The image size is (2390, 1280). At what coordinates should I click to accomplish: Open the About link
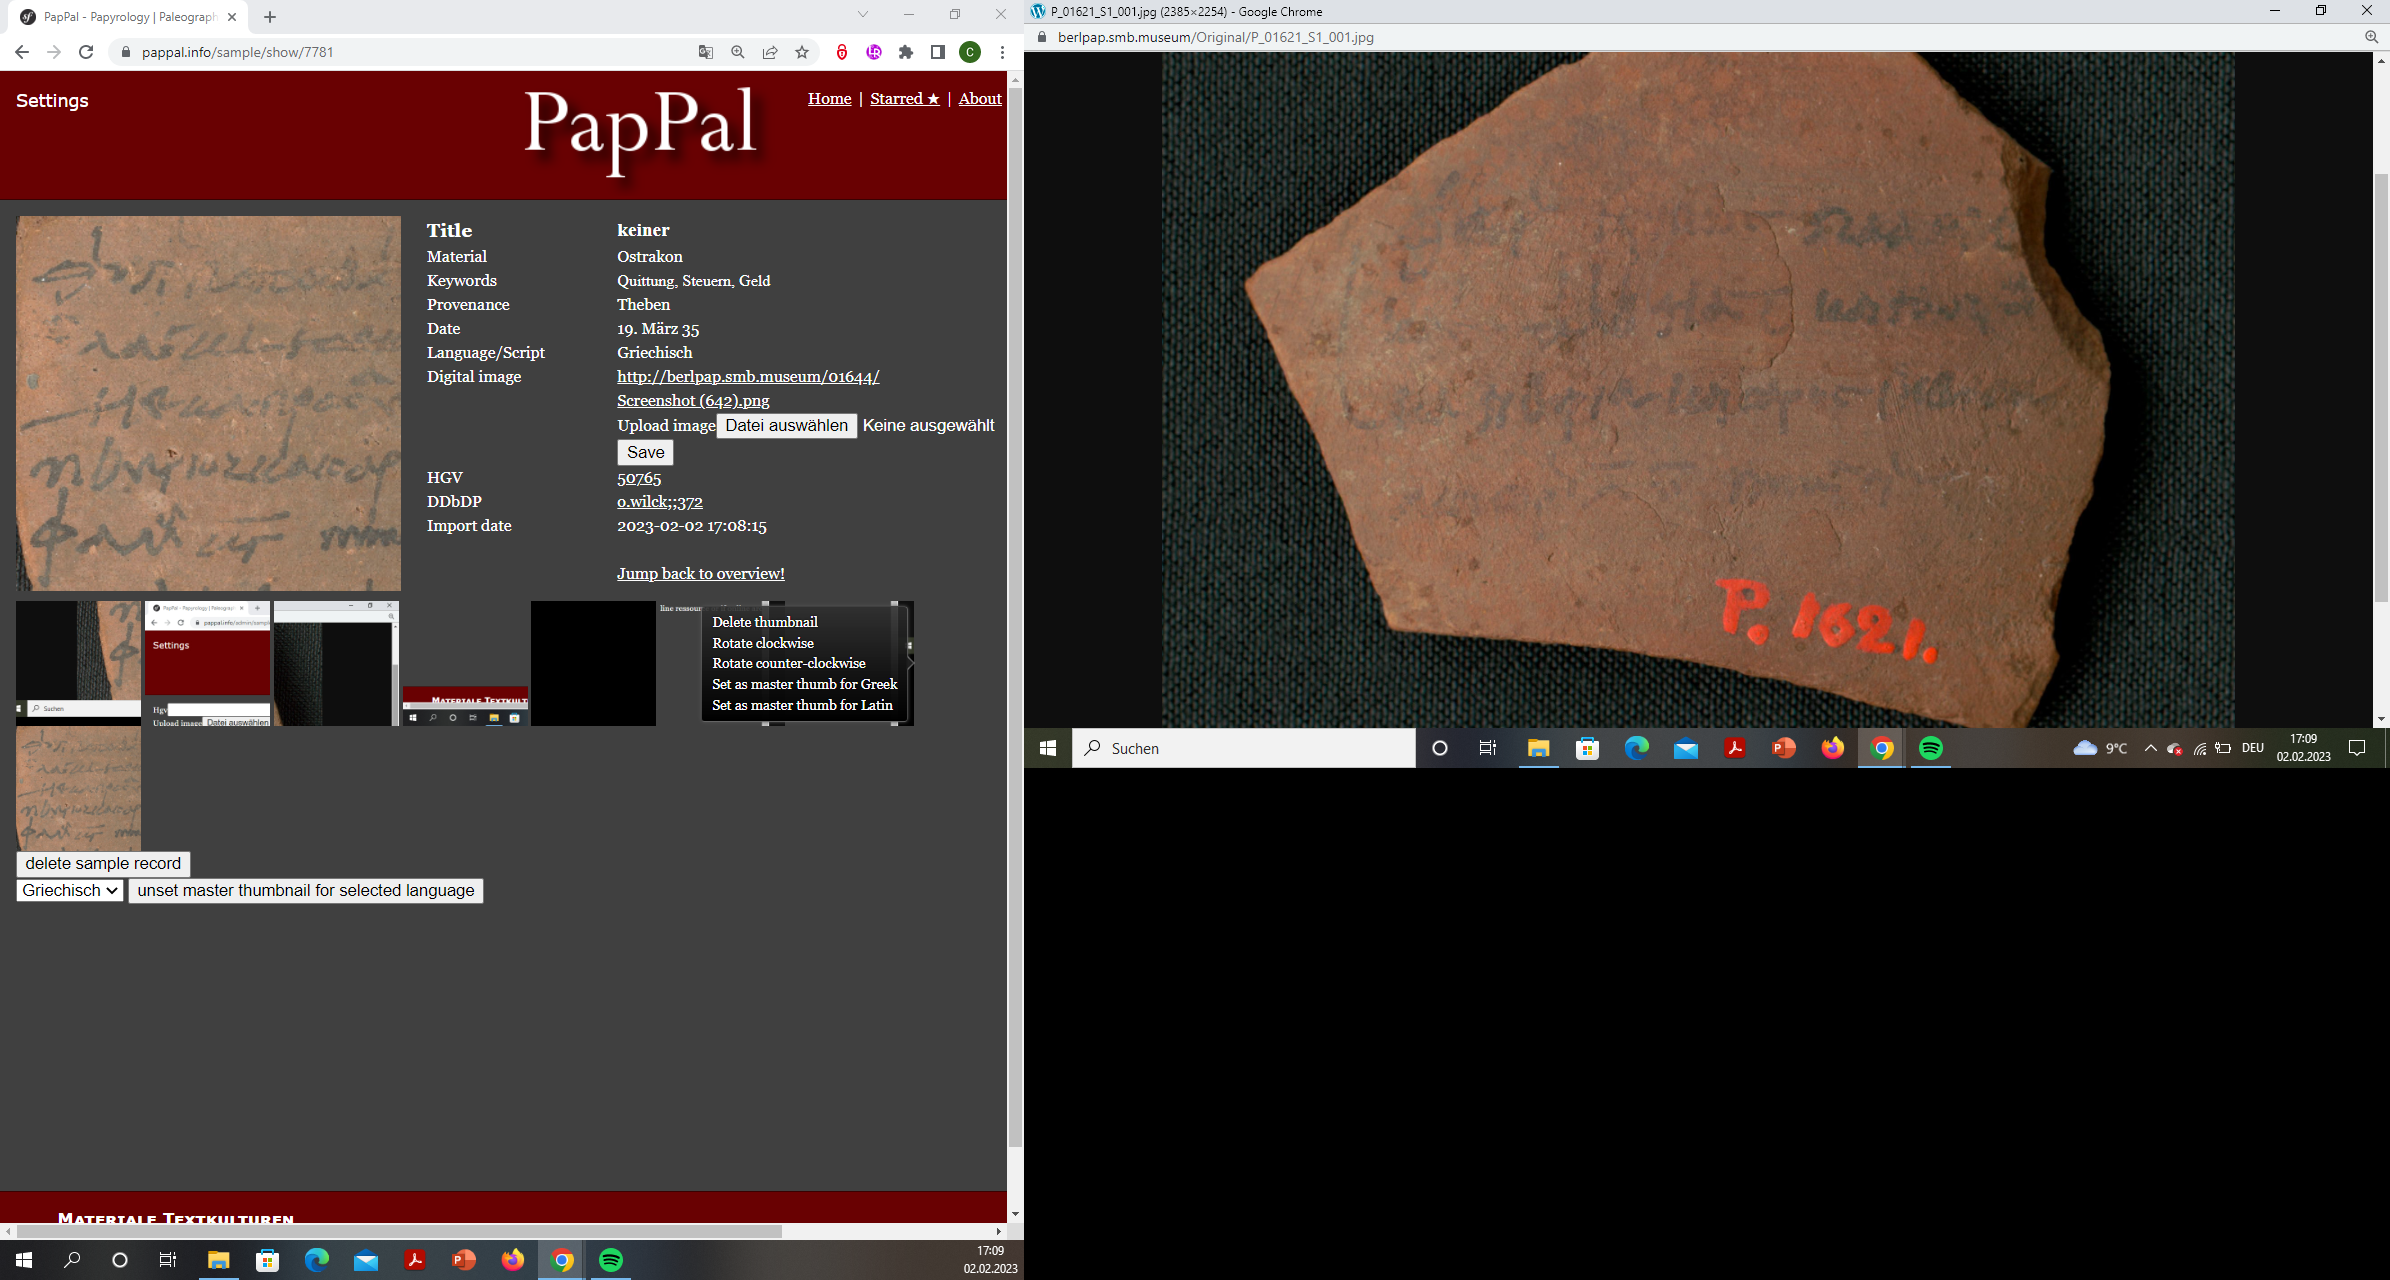point(980,99)
